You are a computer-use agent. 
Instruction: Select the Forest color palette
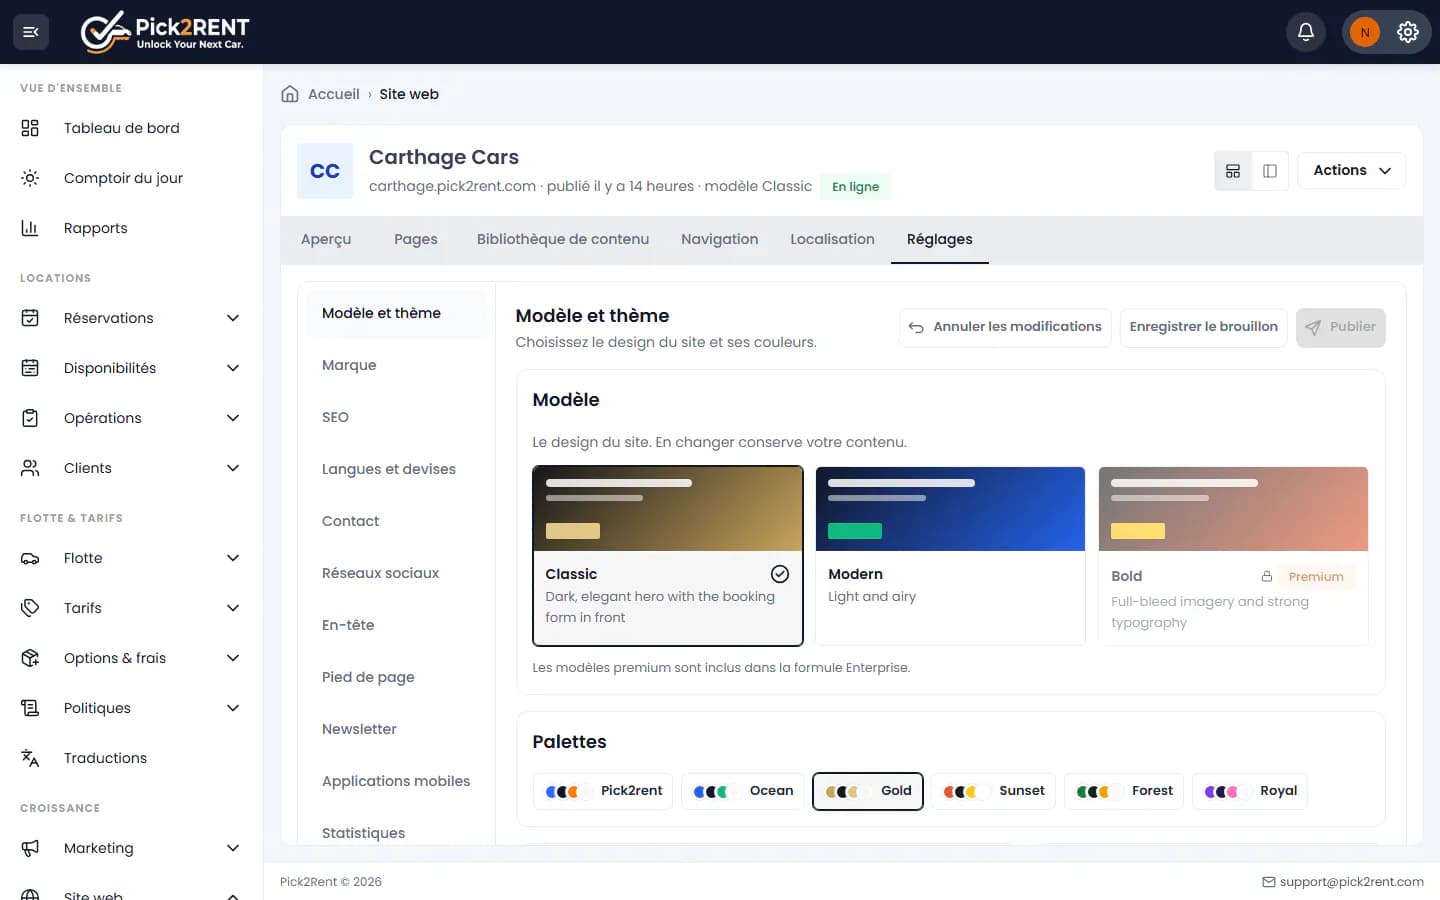coord(1124,791)
